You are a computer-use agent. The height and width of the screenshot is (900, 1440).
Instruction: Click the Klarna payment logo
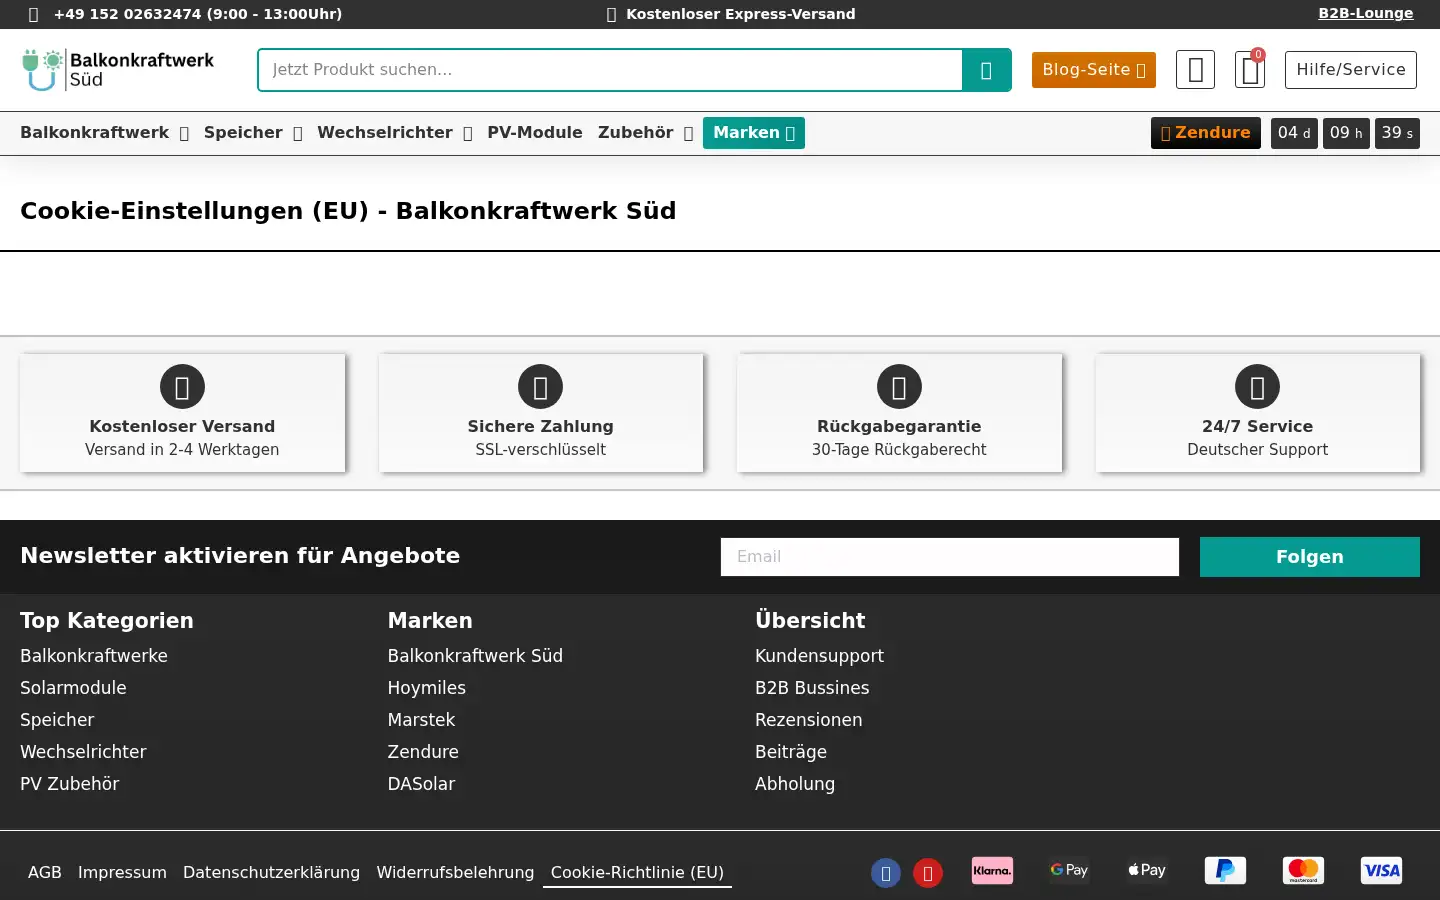point(992,870)
